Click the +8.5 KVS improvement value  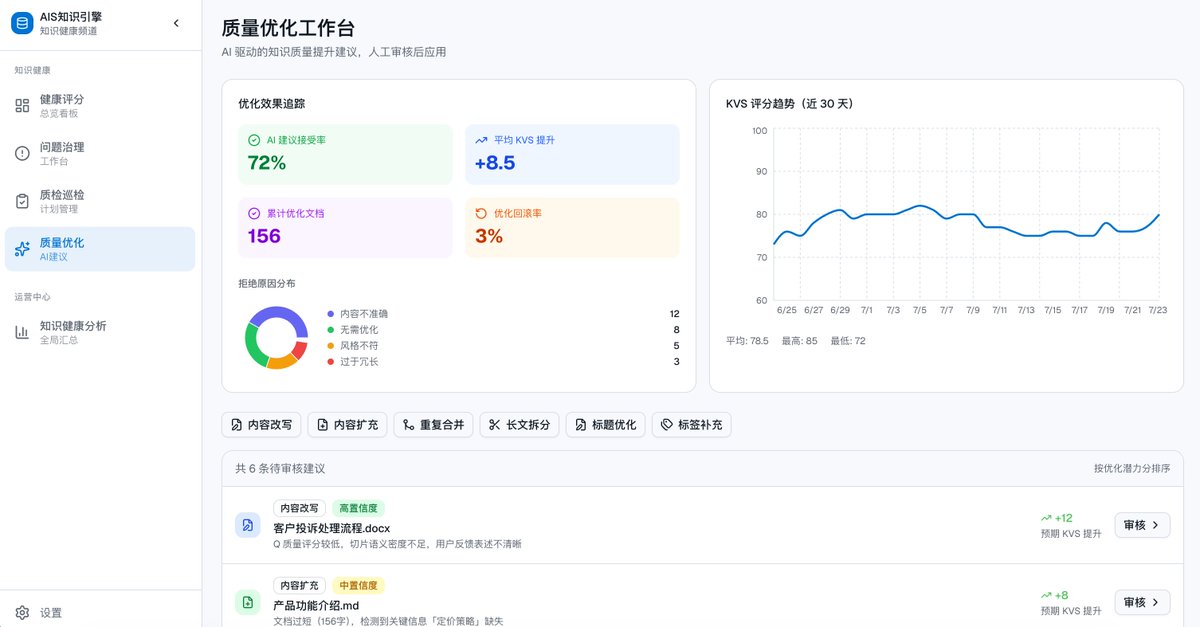pyautogui.click(x=494, y=163)
